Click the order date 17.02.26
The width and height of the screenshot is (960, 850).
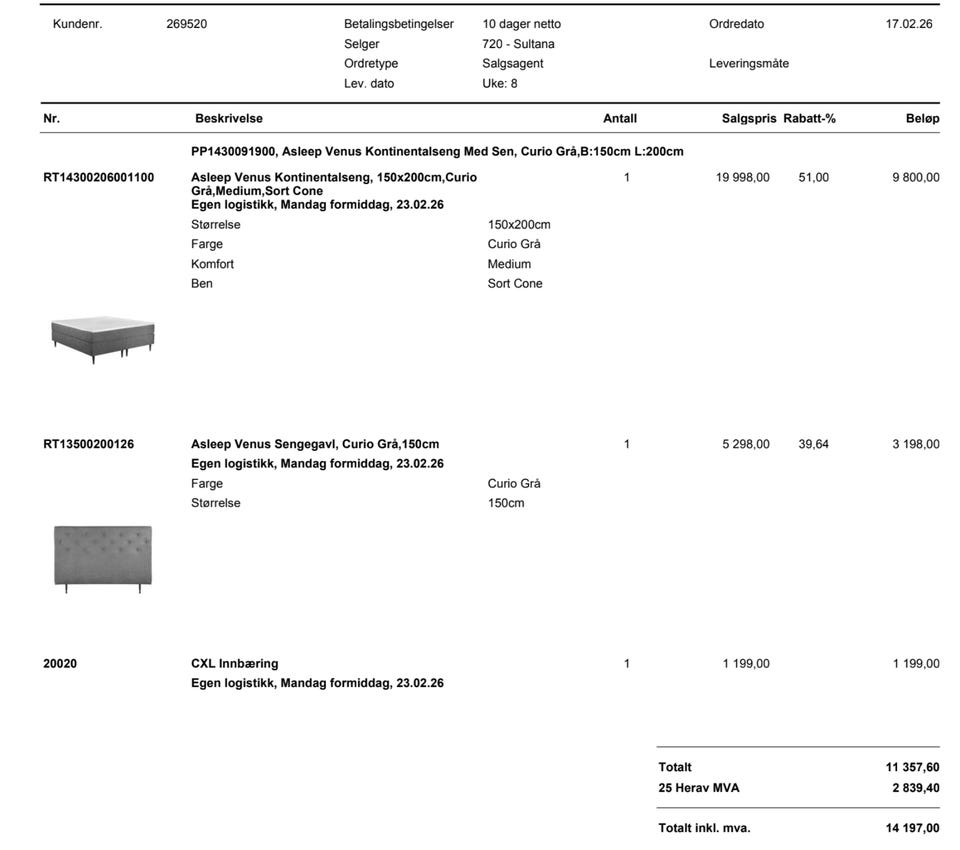(909, 24)
